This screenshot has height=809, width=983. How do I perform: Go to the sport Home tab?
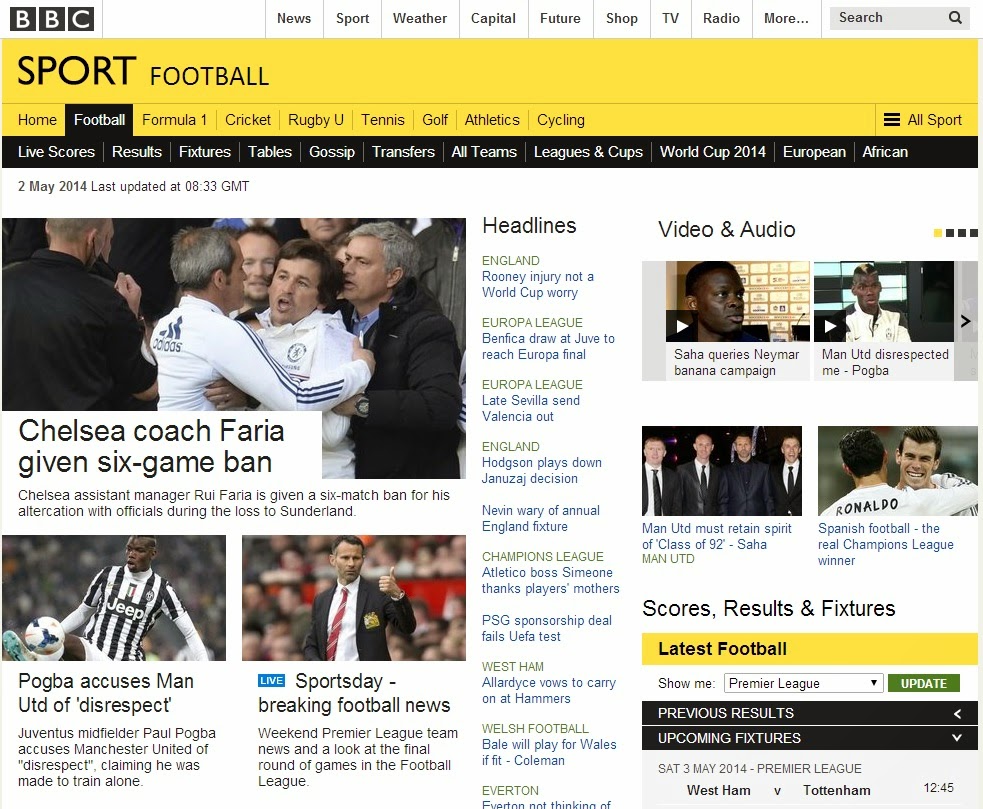coord(37,120)
